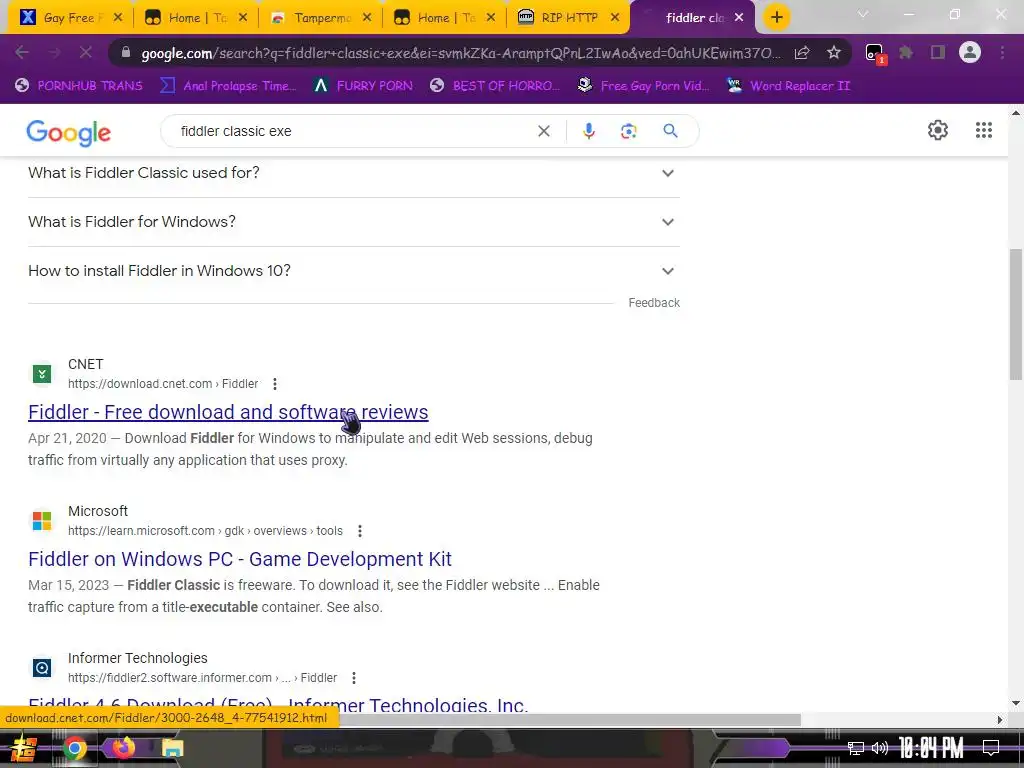Open the tab search dropdown arrow
This screenshot has height=768, width=1024.
863,14
